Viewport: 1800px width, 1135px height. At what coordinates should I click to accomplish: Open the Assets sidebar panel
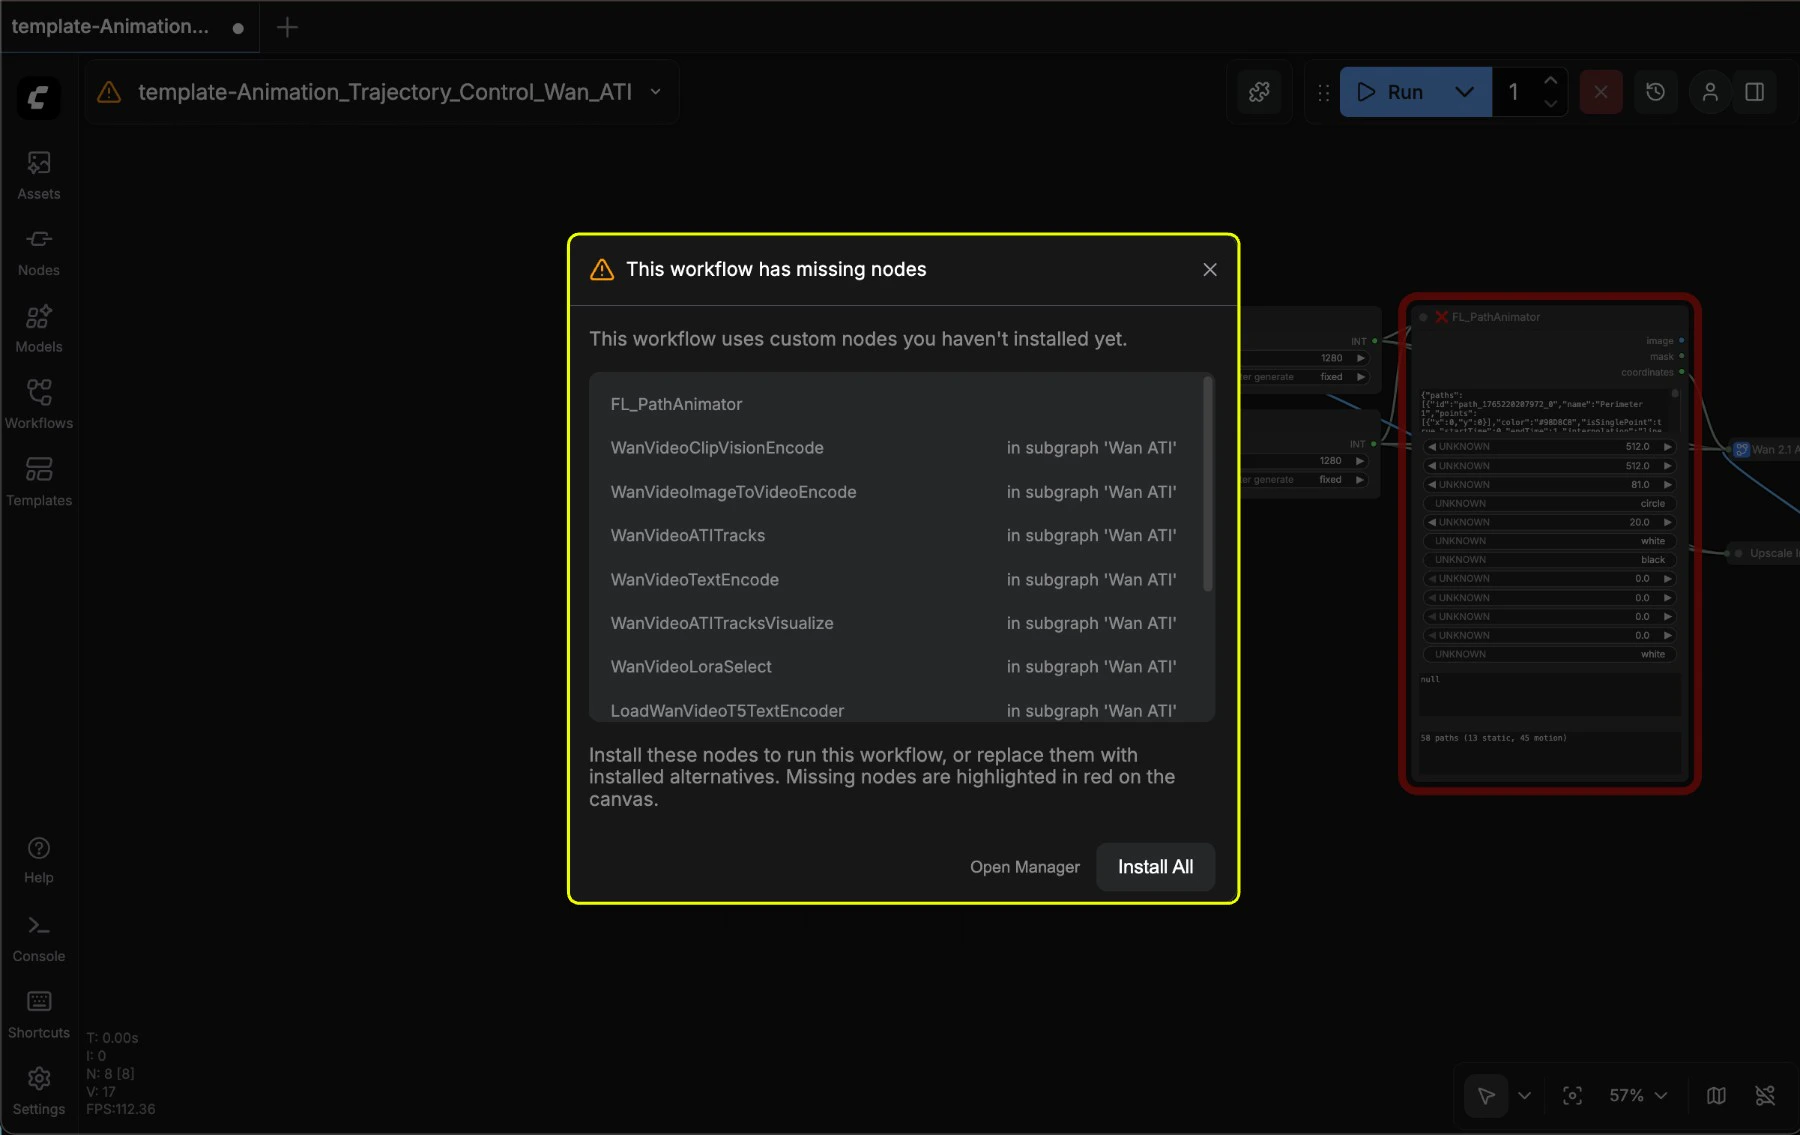[39, 175]
